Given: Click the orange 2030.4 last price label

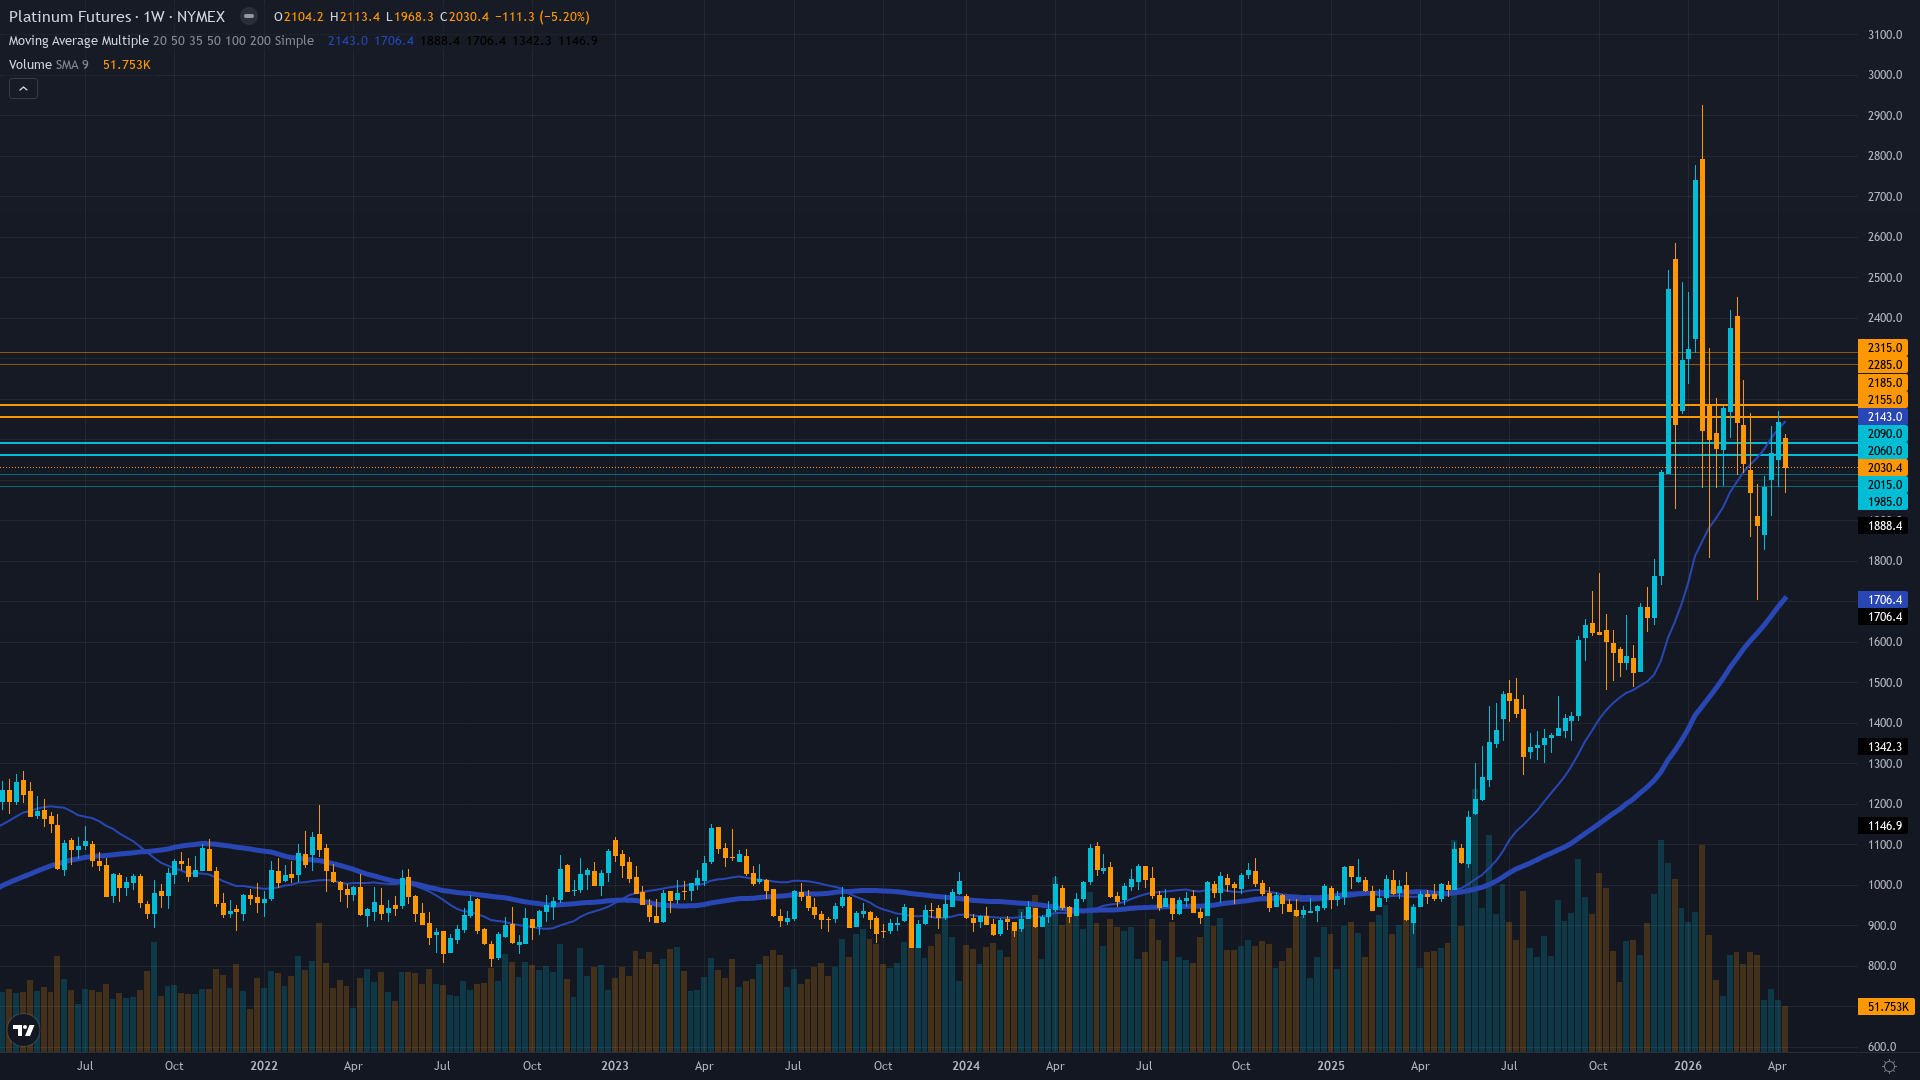Looking at the screenshot, I should coord(1884,468).
